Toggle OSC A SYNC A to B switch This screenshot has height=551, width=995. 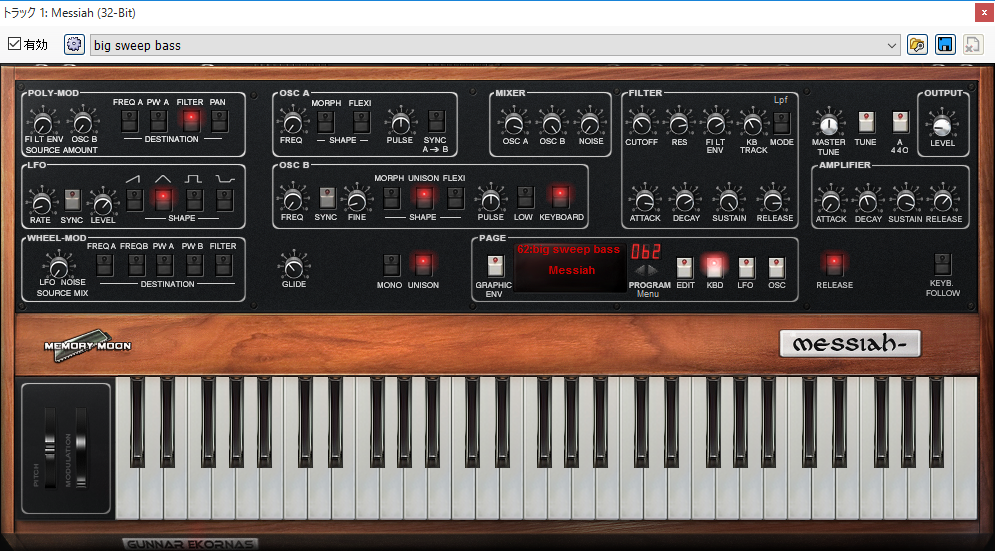436,121
